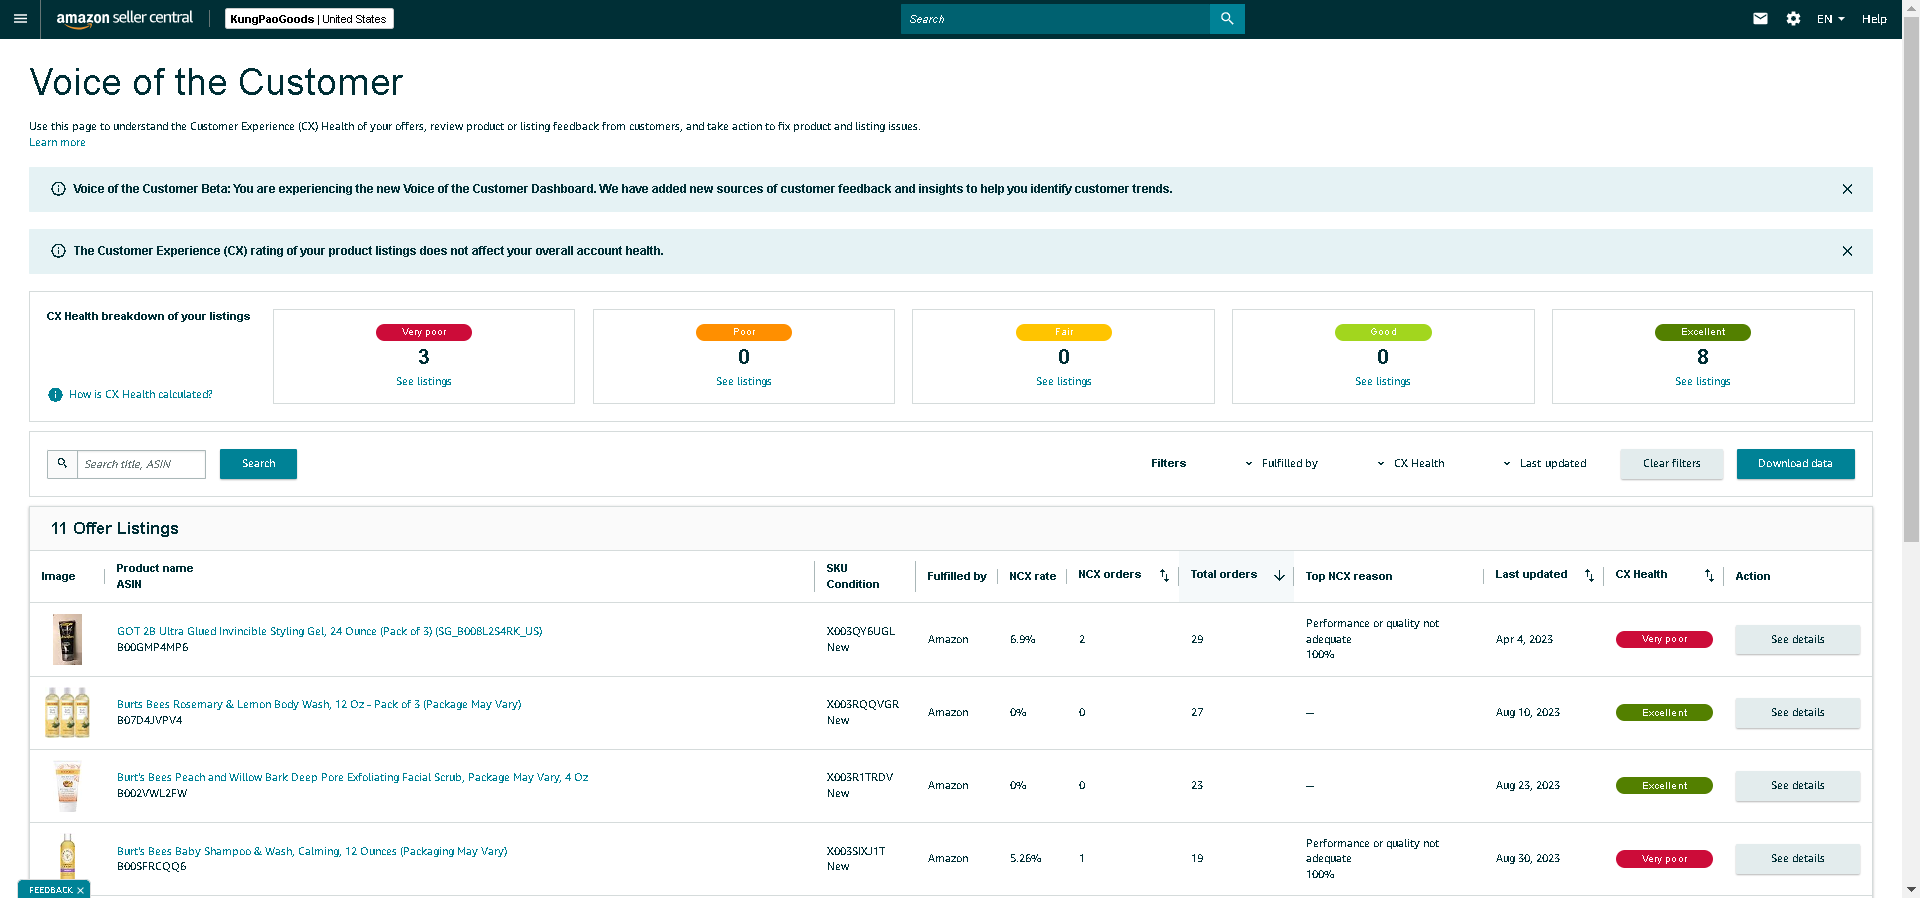1920x898 pixels.
Task: Click Excellent badge on Body Wash row
Action: tap(1664, 713)
